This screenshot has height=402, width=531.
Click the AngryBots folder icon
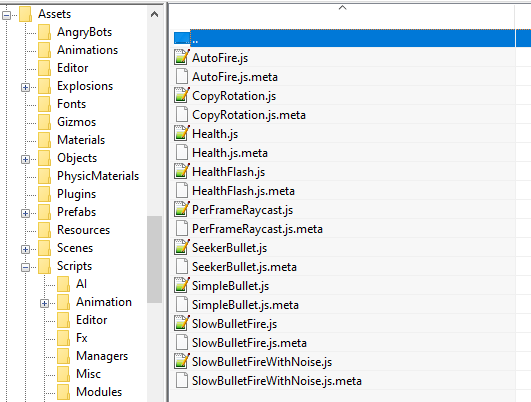coord(44,32)
